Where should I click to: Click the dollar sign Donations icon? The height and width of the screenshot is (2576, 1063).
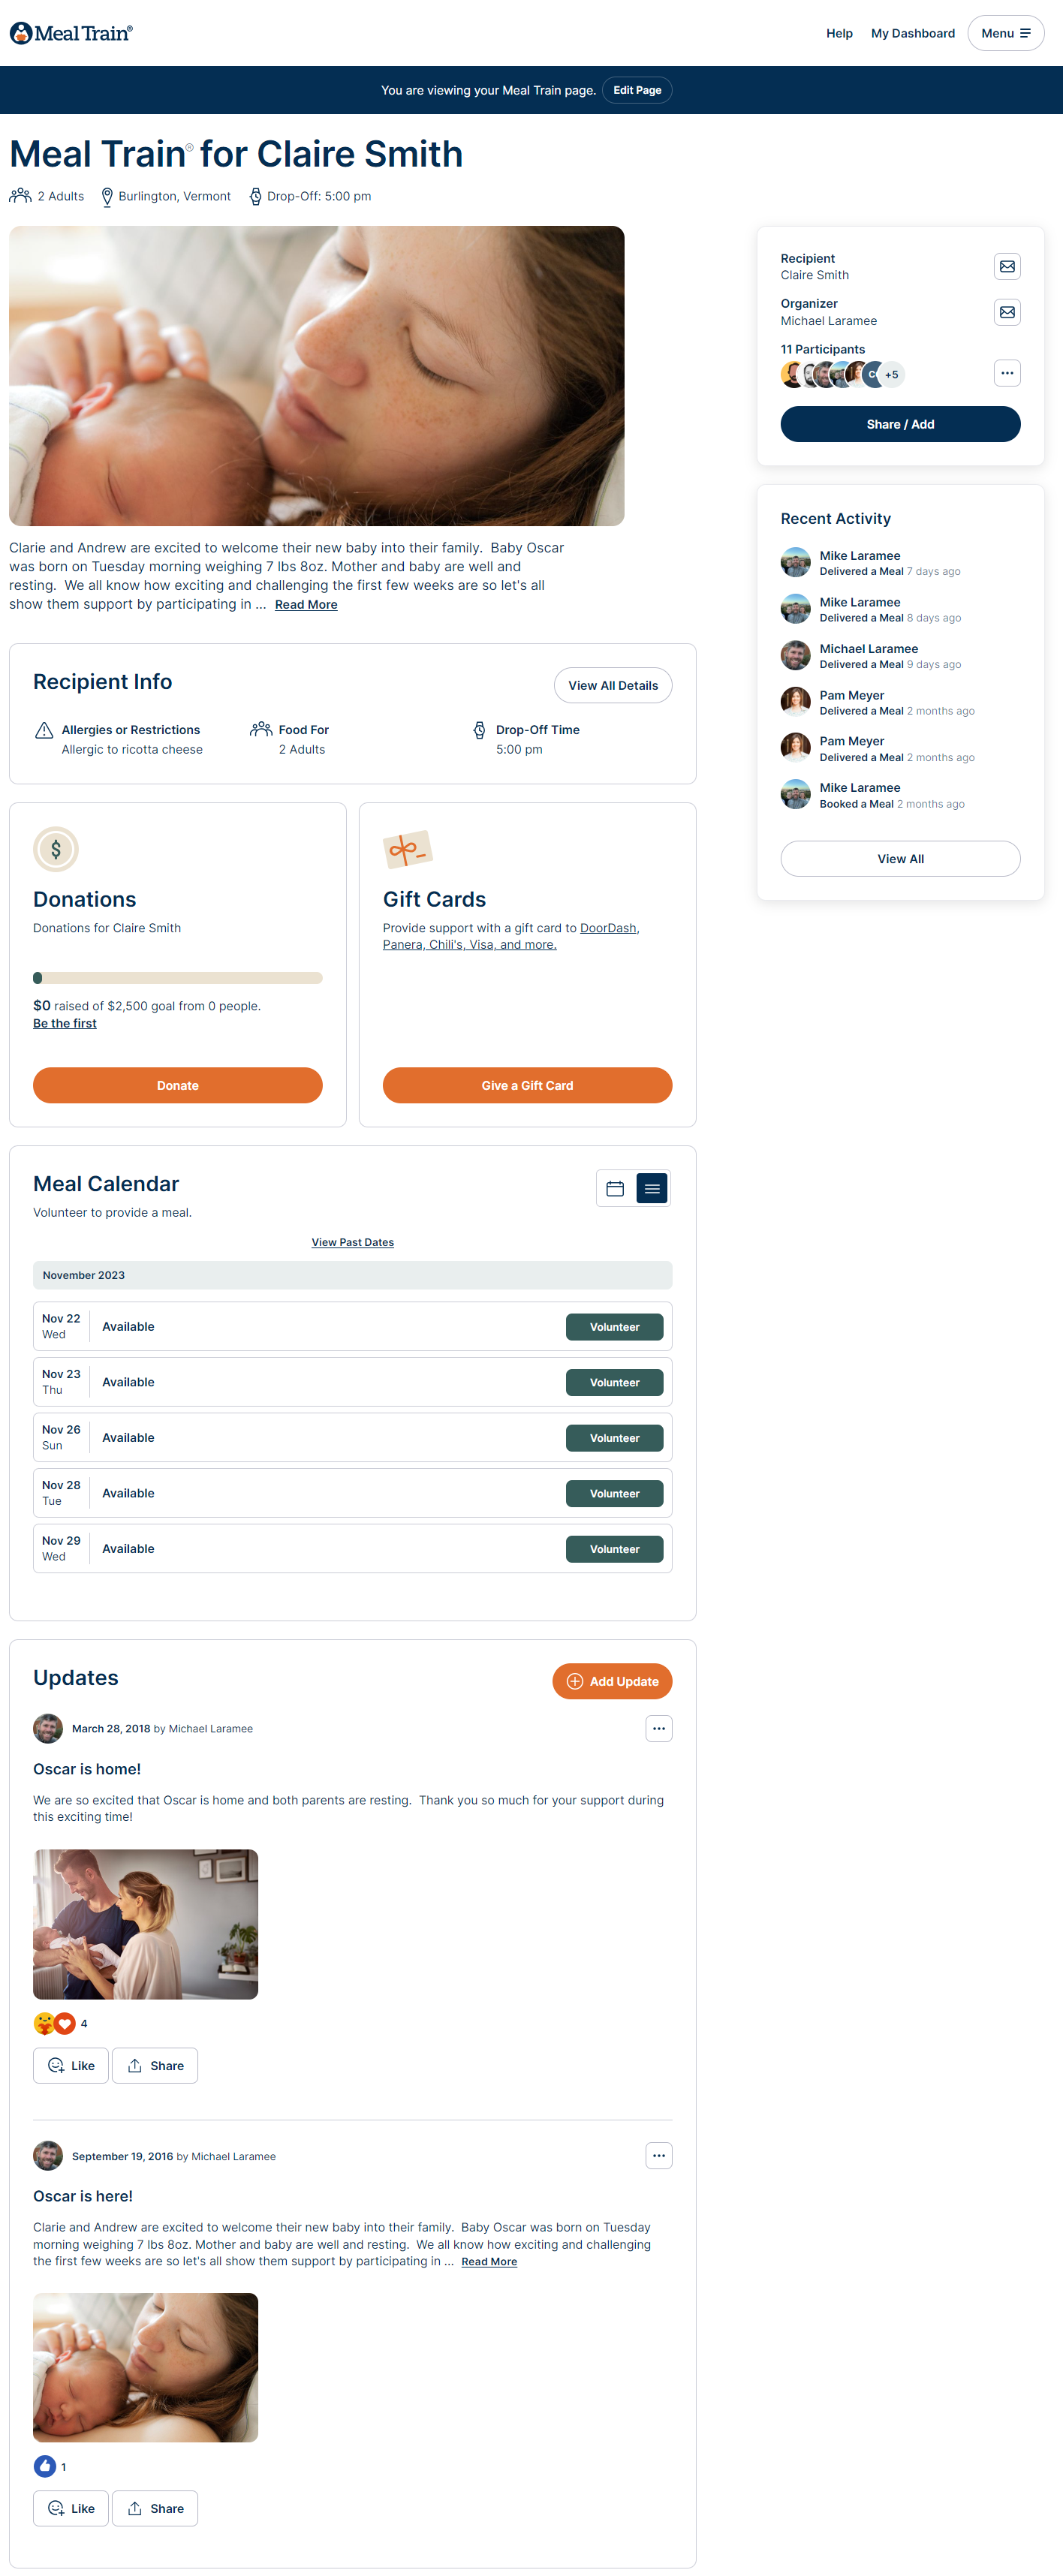click(56, 849)
